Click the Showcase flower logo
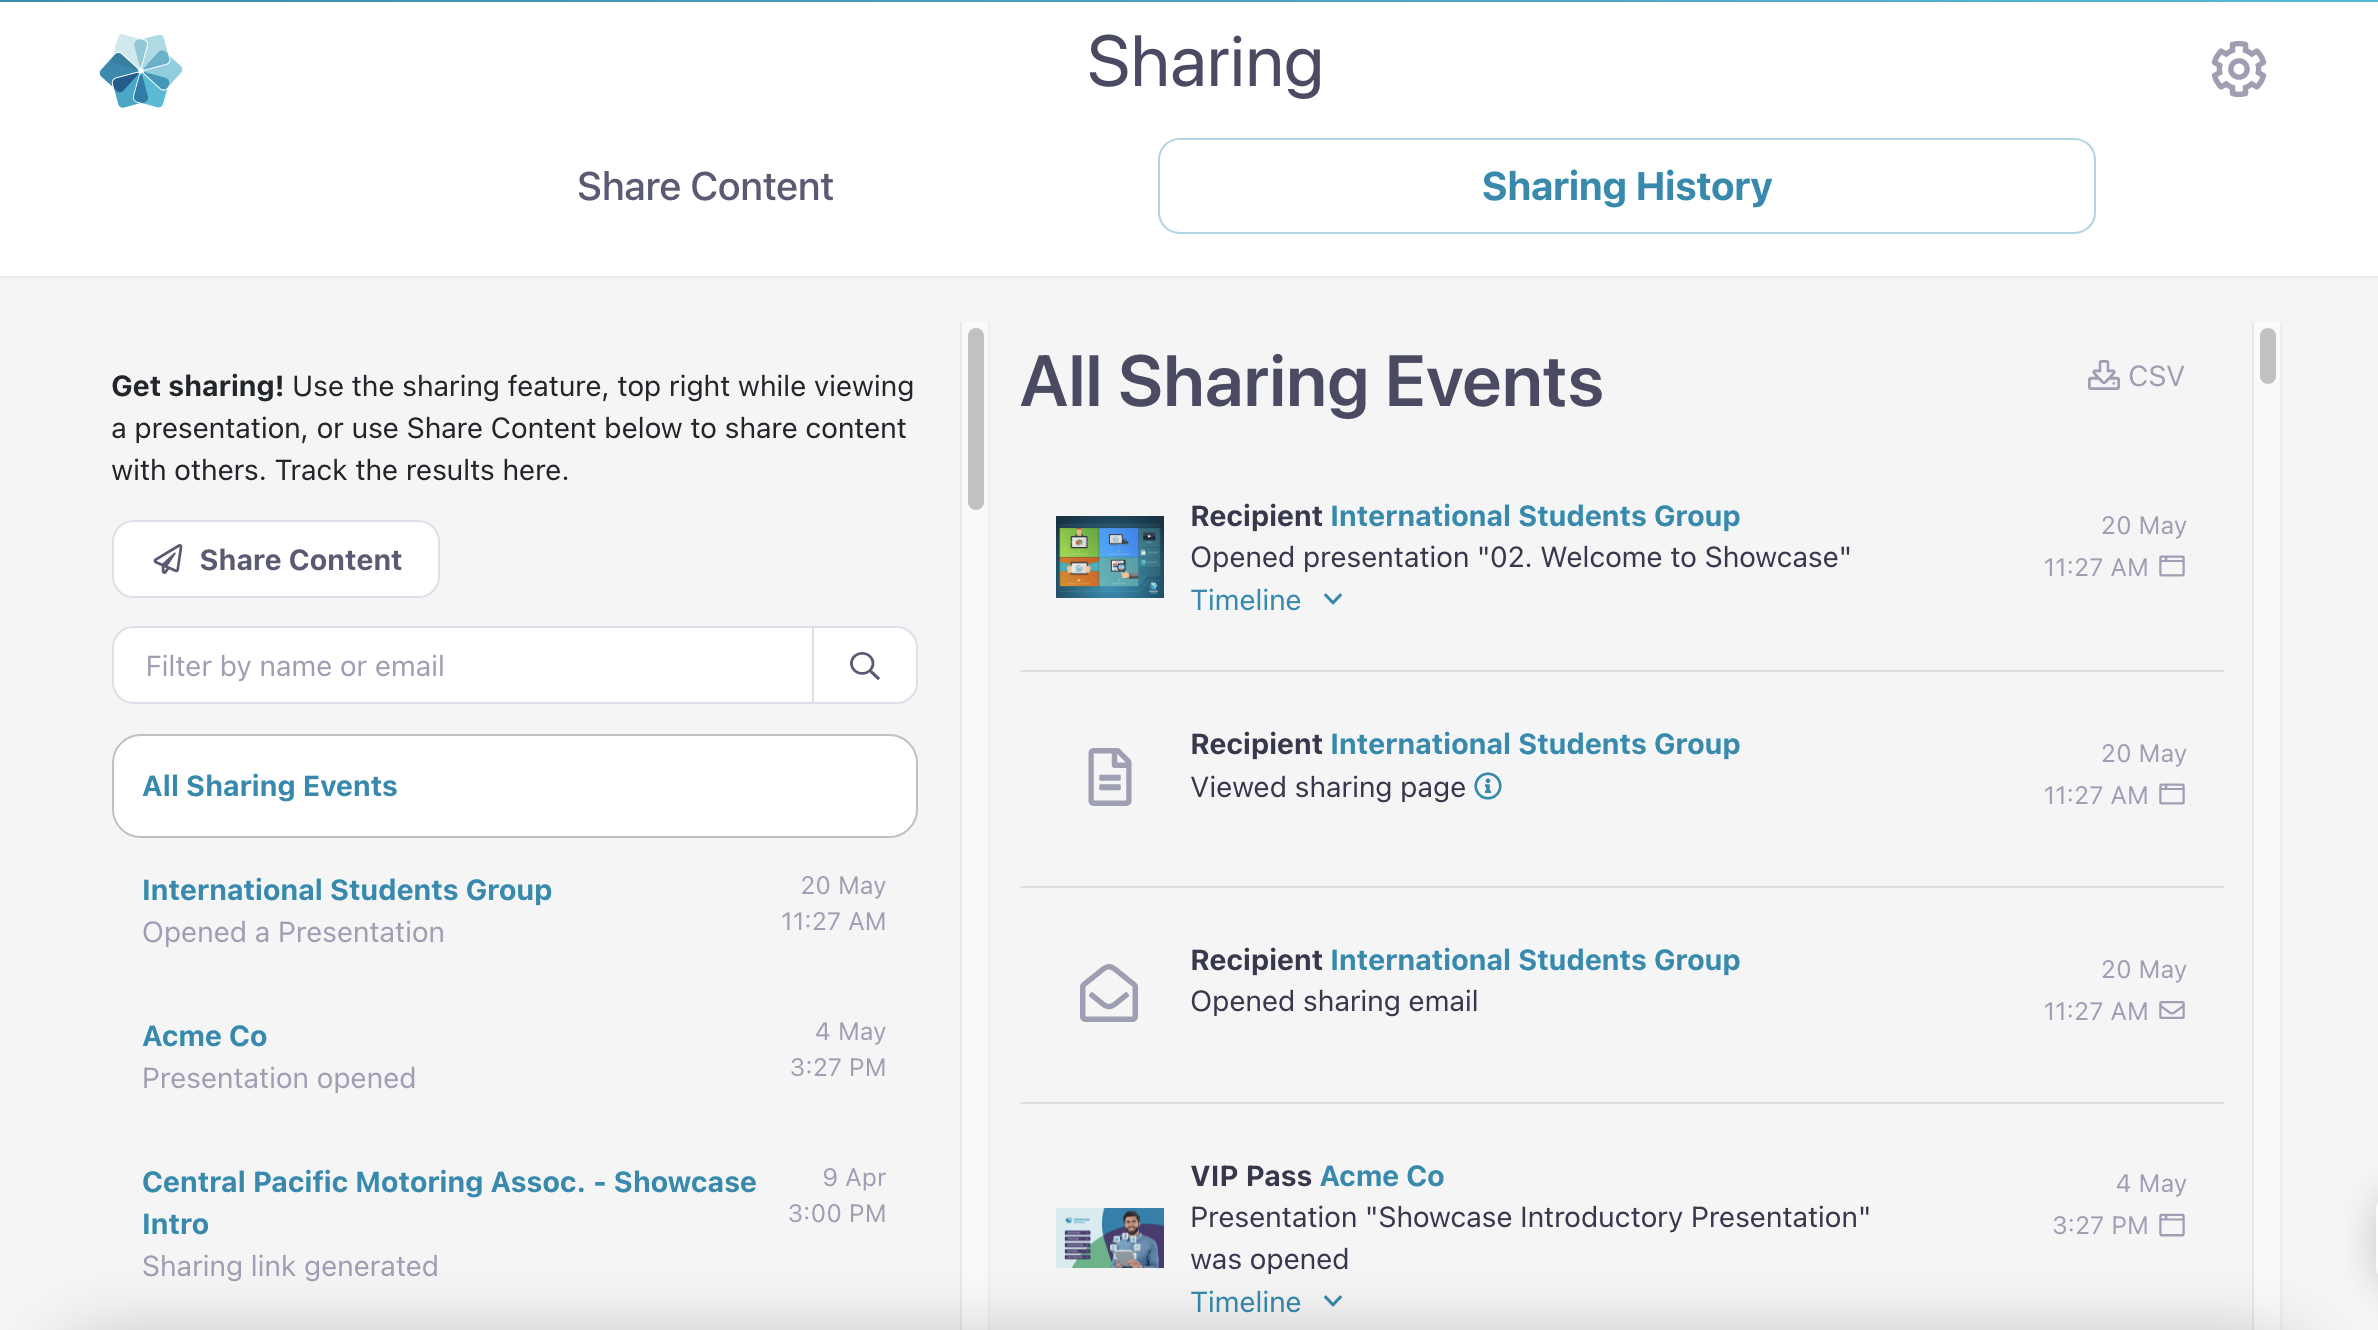The height and width of the screenshot is (1330, 2378). pos(141,71)
